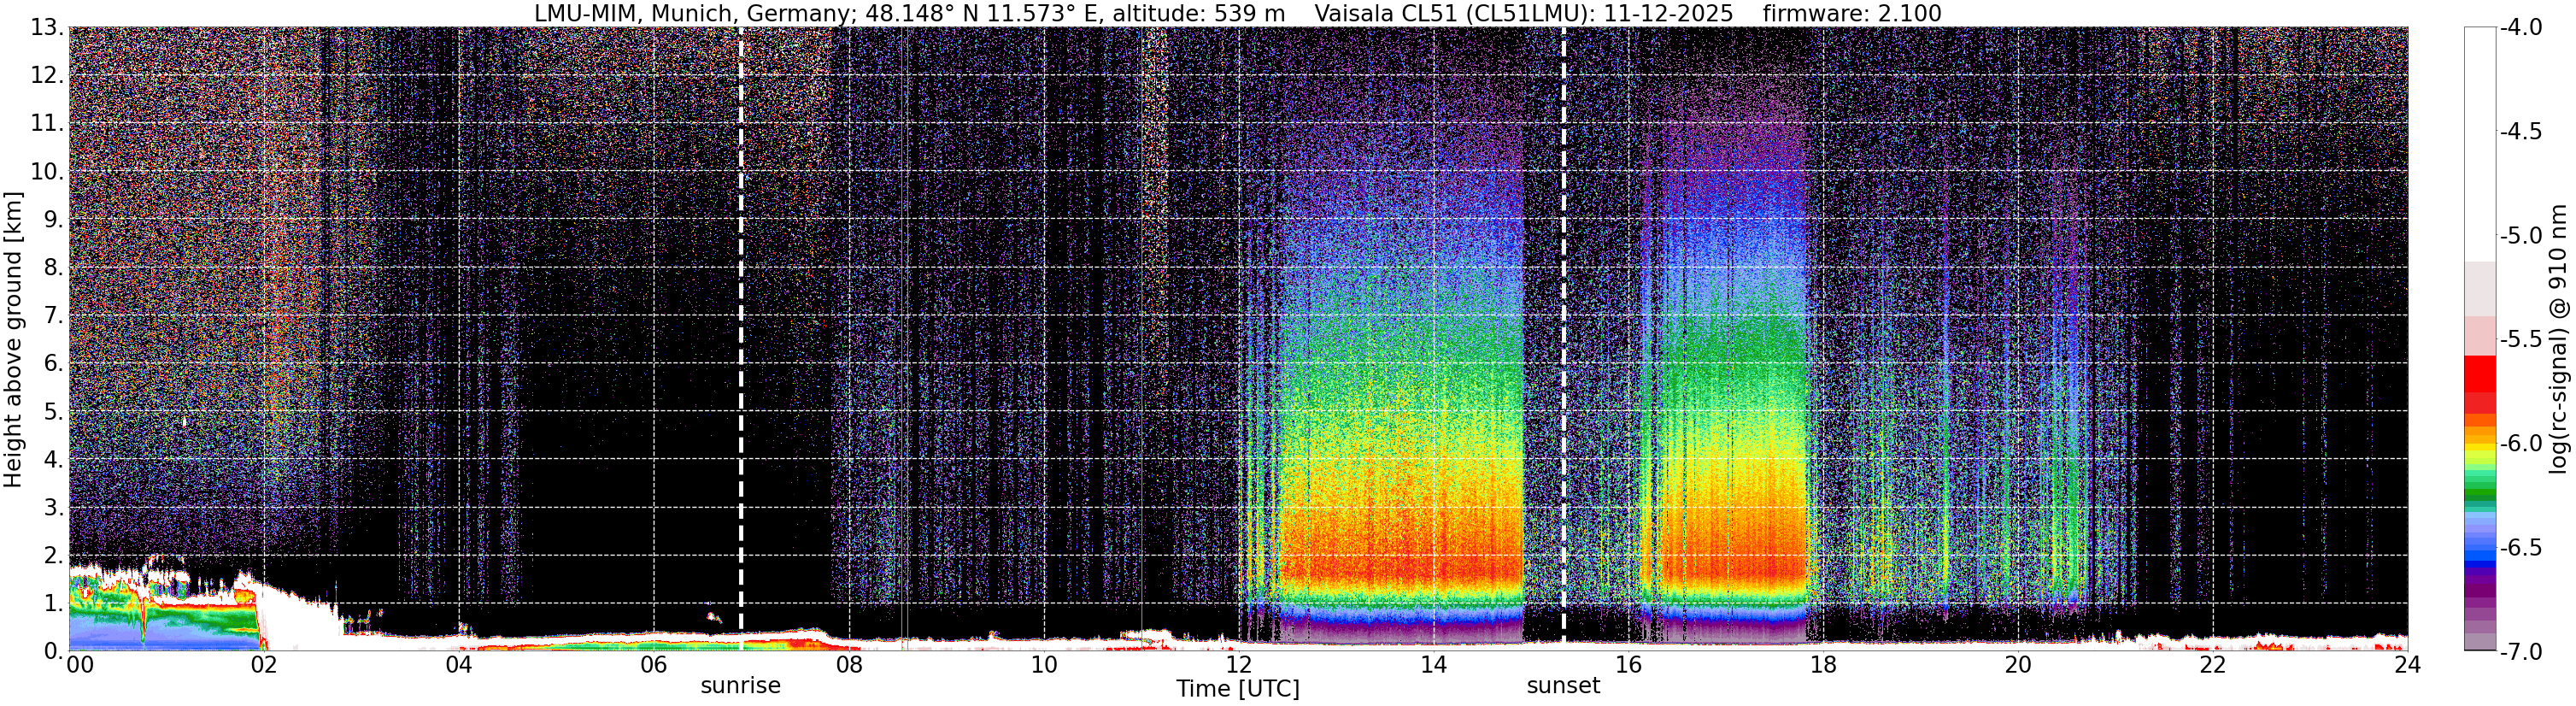Click the time axis tick label "22"
This screenshot has width=2576, height=706.
point(2213,665)
